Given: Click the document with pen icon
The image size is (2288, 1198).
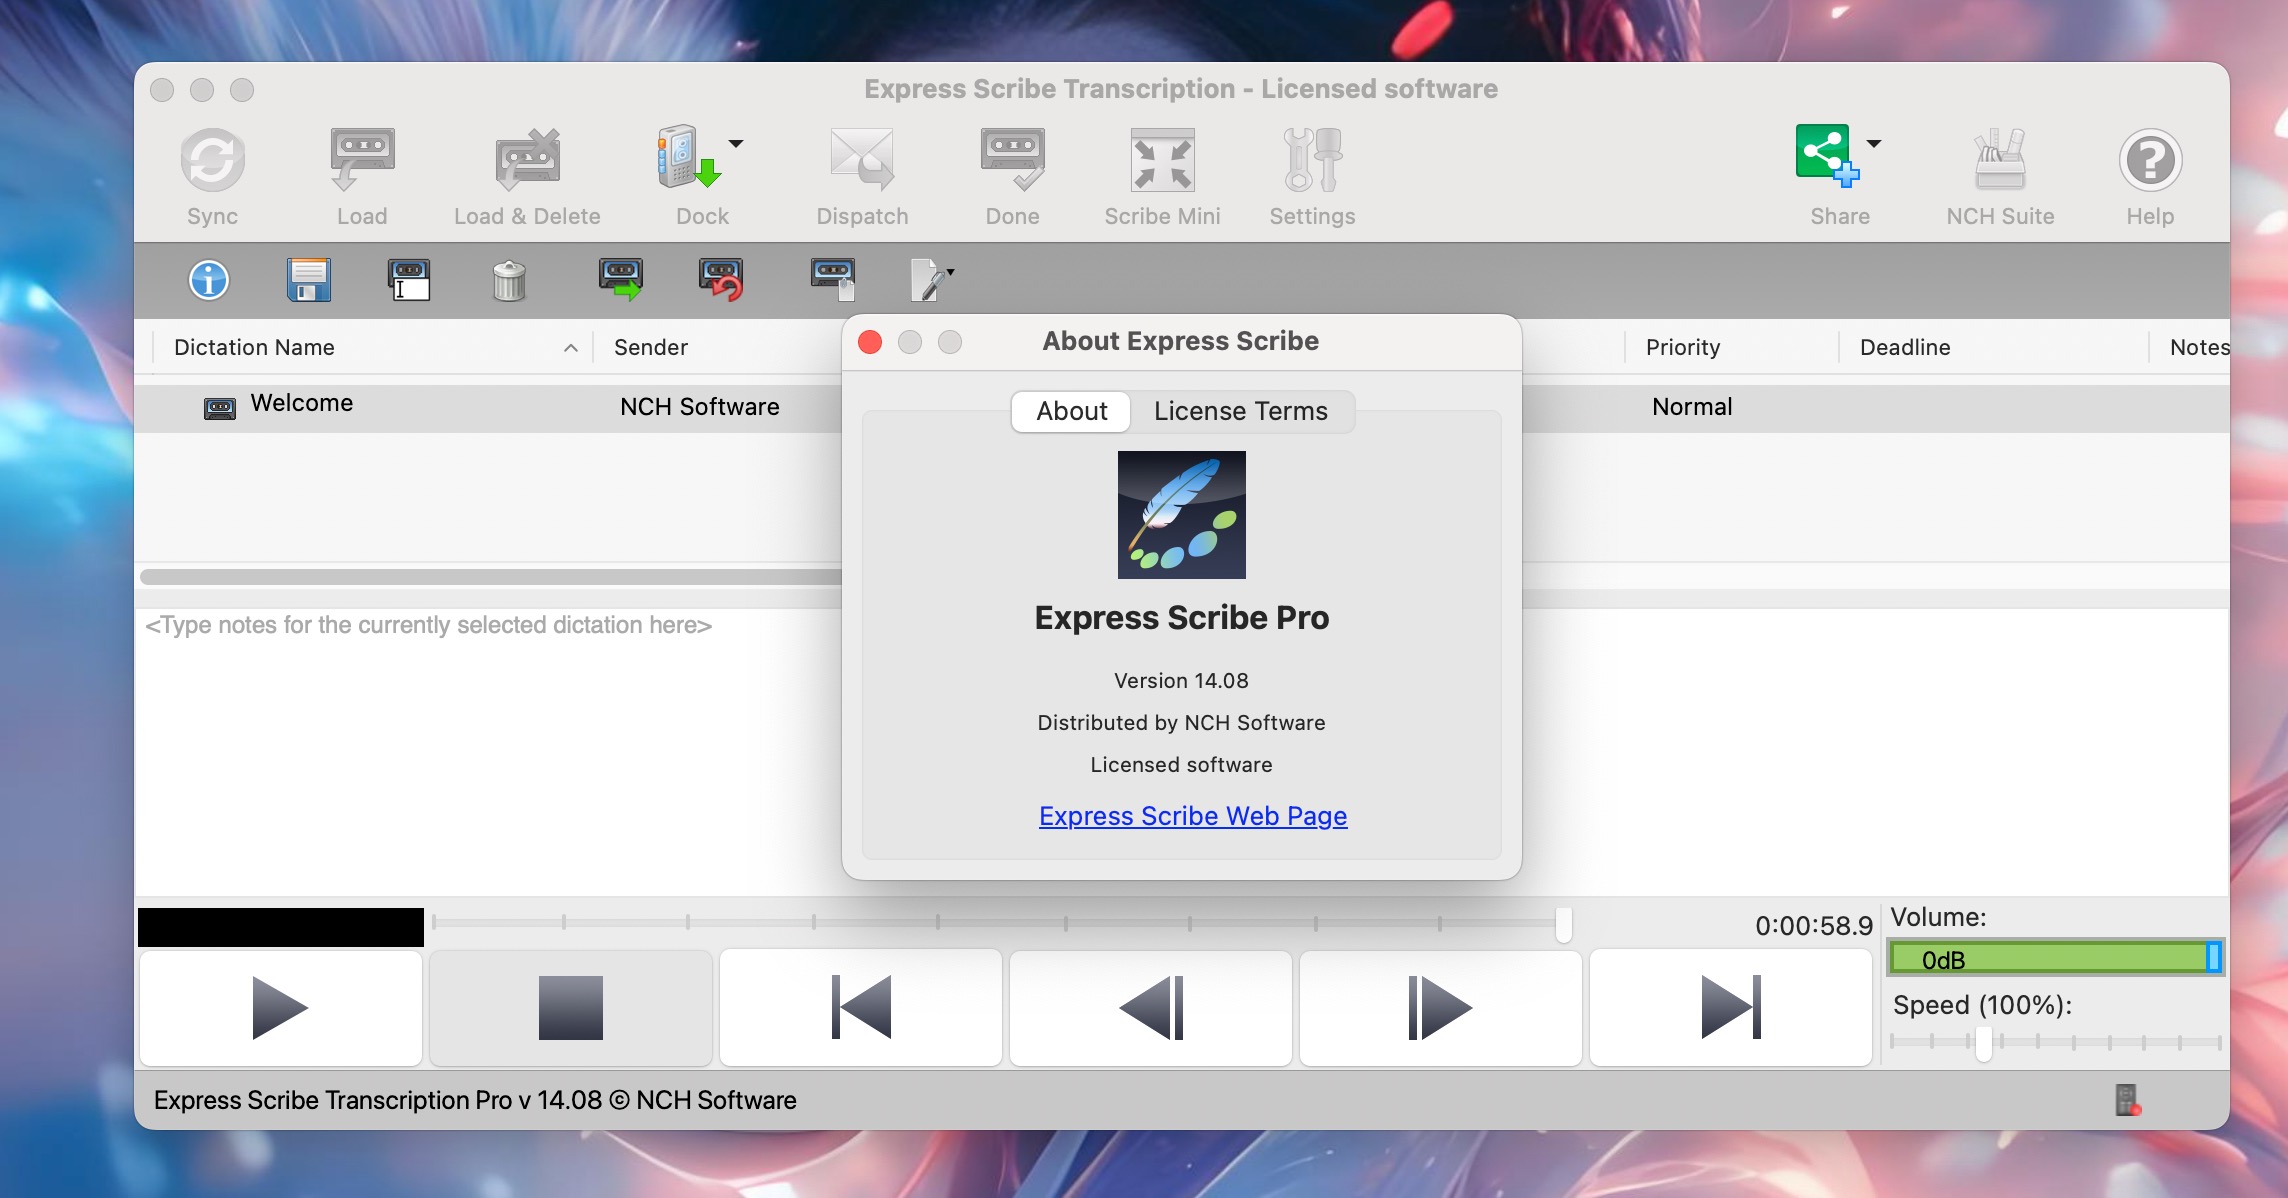Looking at the screenshot, I should click(927, 280).
